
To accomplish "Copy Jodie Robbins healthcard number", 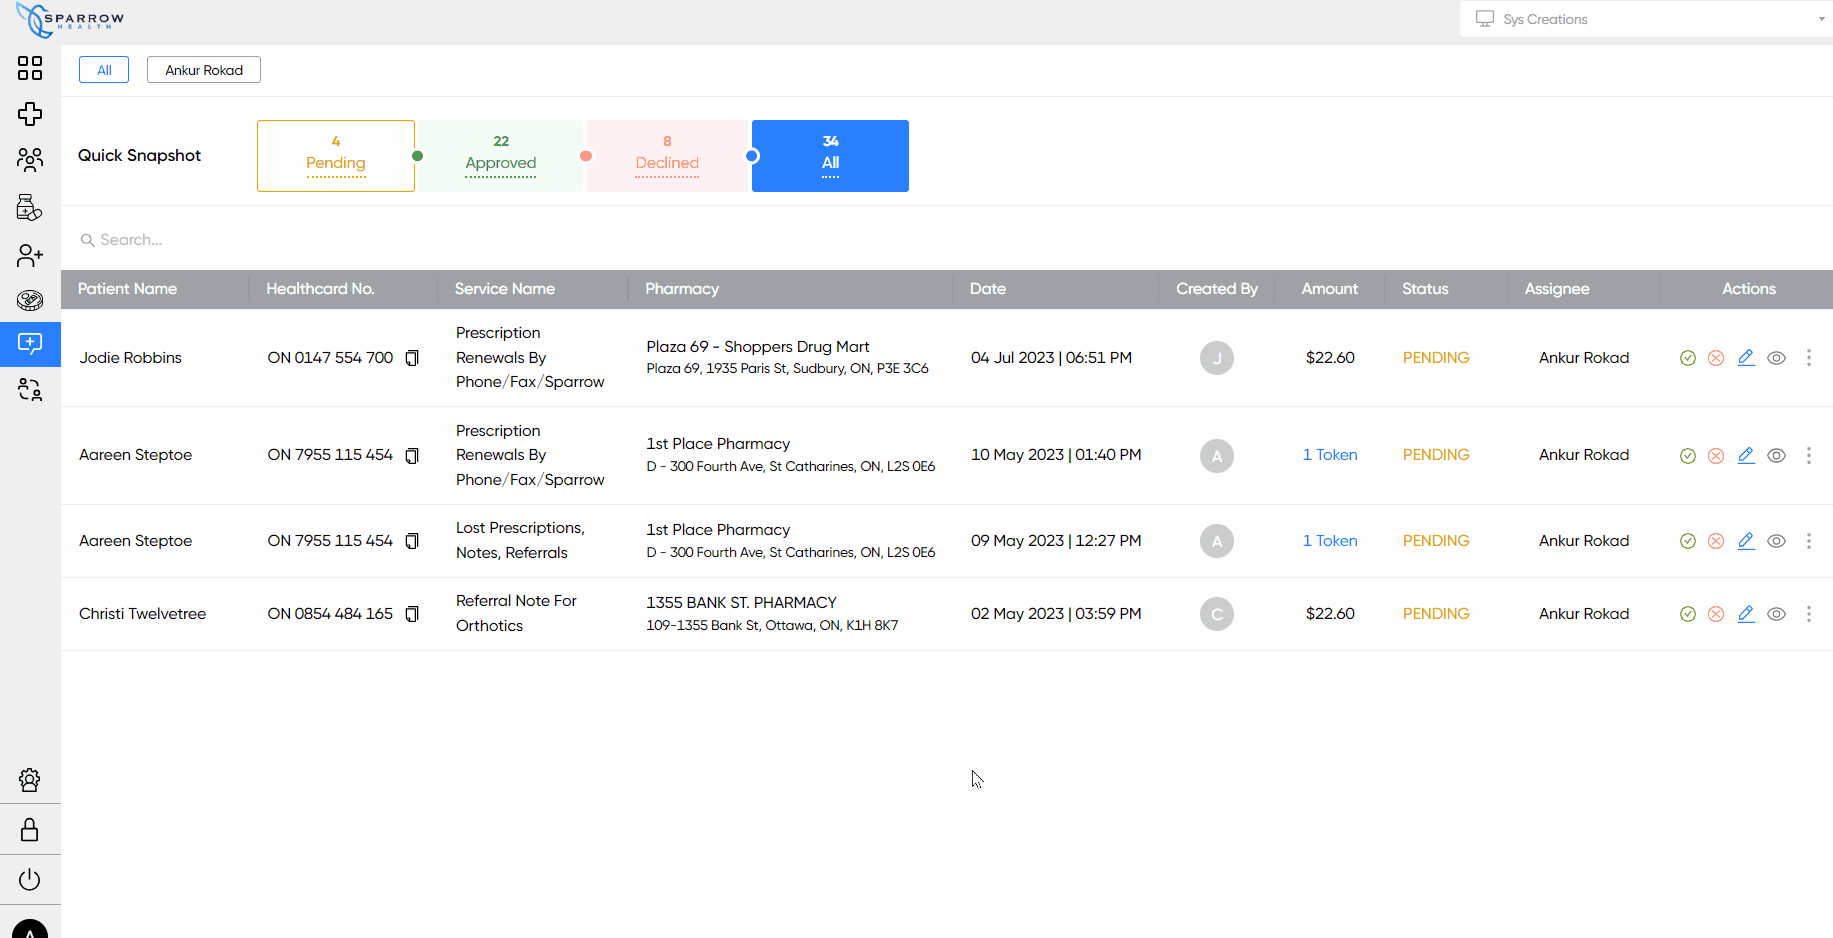I will click(x=412, y=358).
